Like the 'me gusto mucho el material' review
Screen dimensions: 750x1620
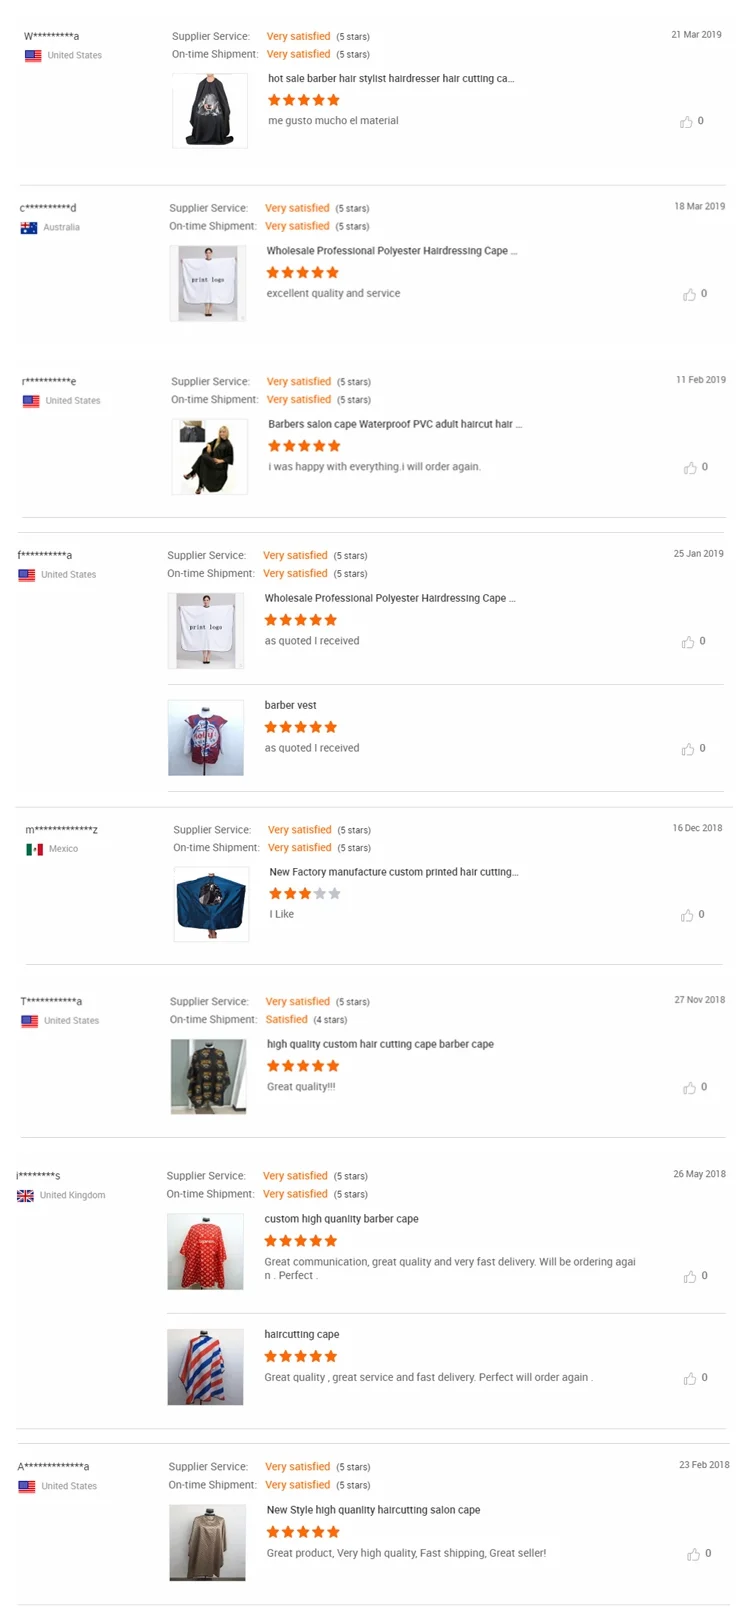coord(686,122)
